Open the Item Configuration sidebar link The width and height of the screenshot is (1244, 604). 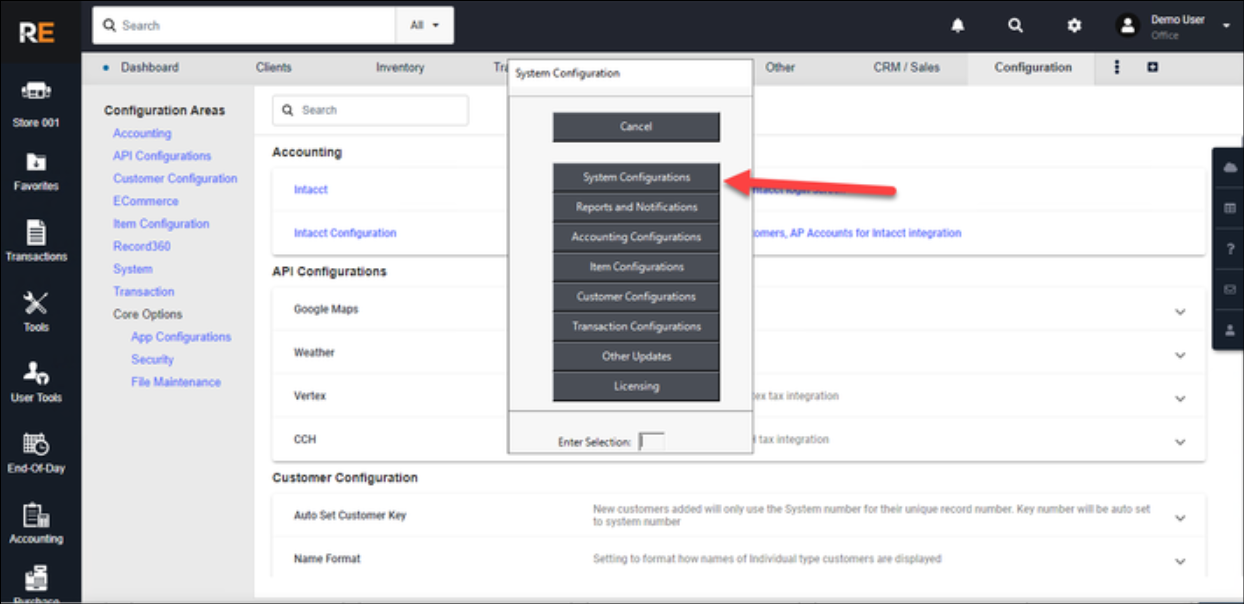click(x=161, y=224)
